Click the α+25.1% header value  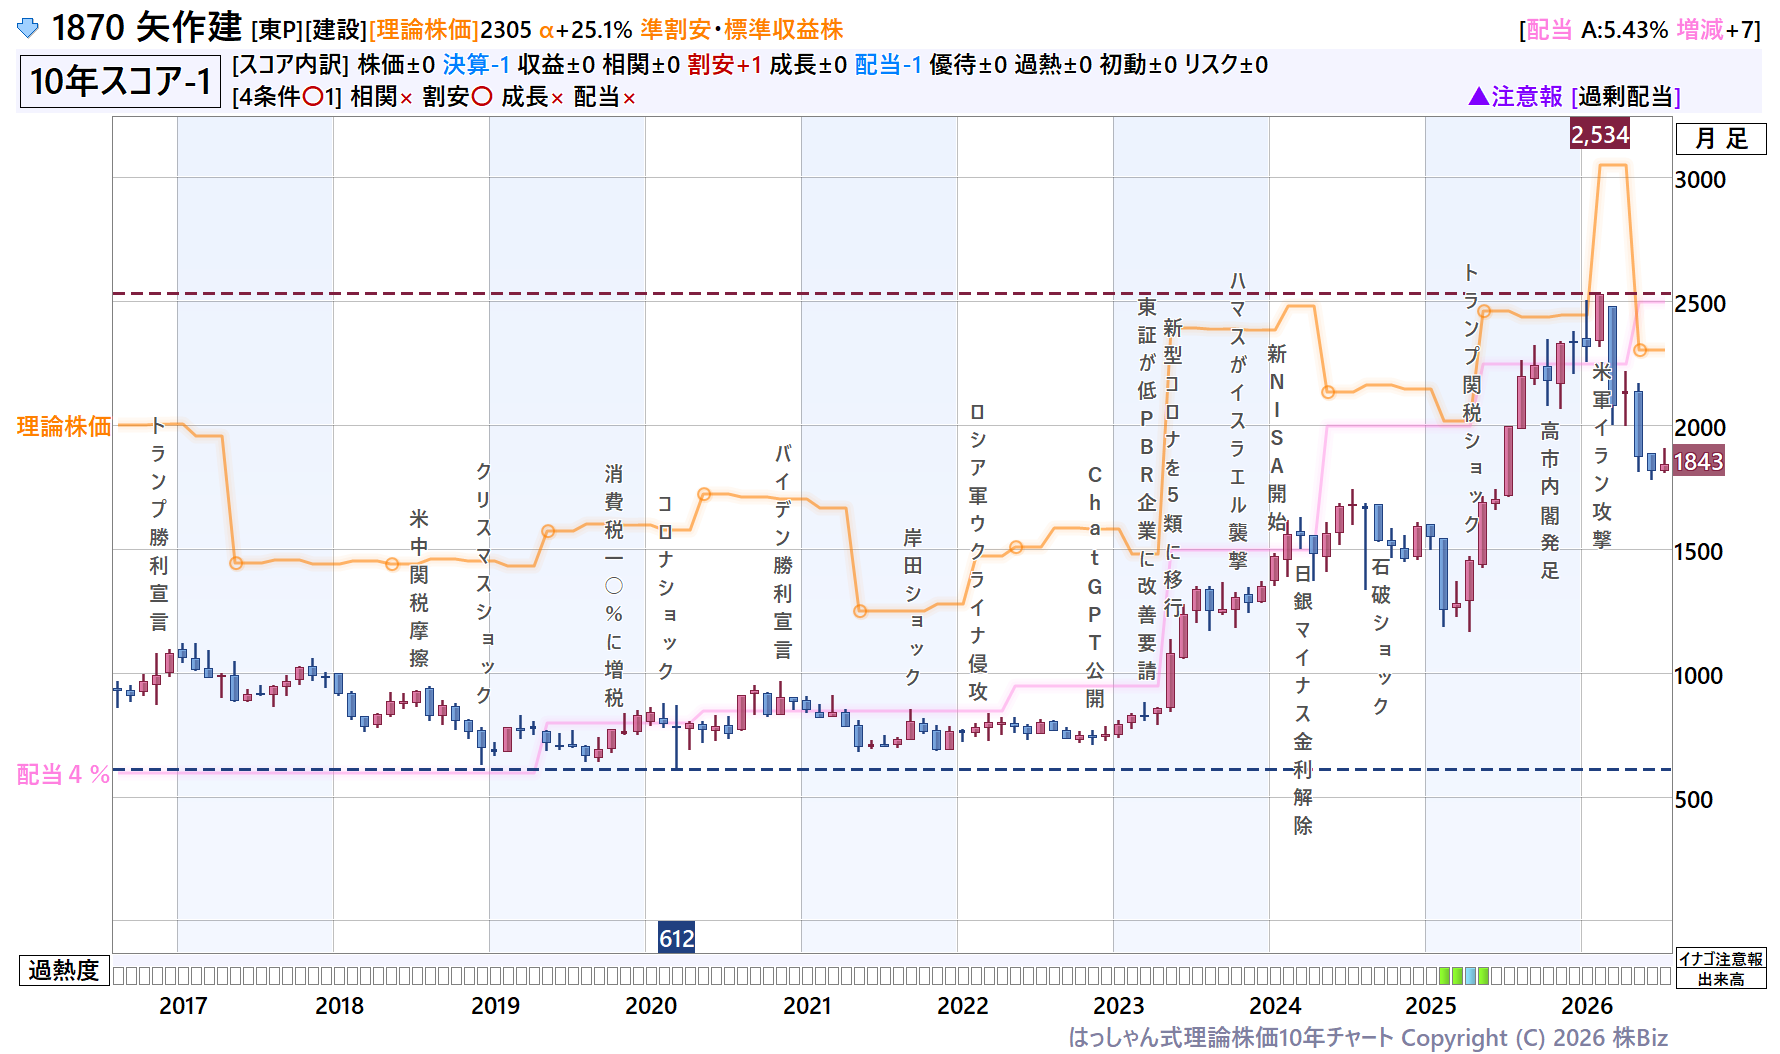pos(585,30)
